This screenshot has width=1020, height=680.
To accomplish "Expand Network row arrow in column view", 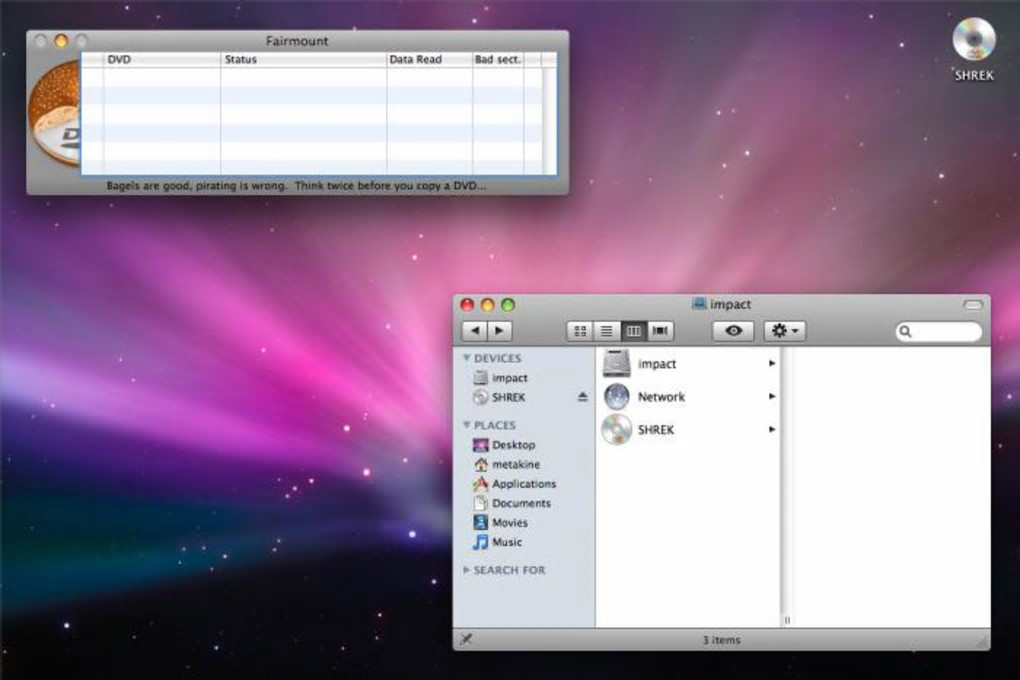I will pos(772,396).
